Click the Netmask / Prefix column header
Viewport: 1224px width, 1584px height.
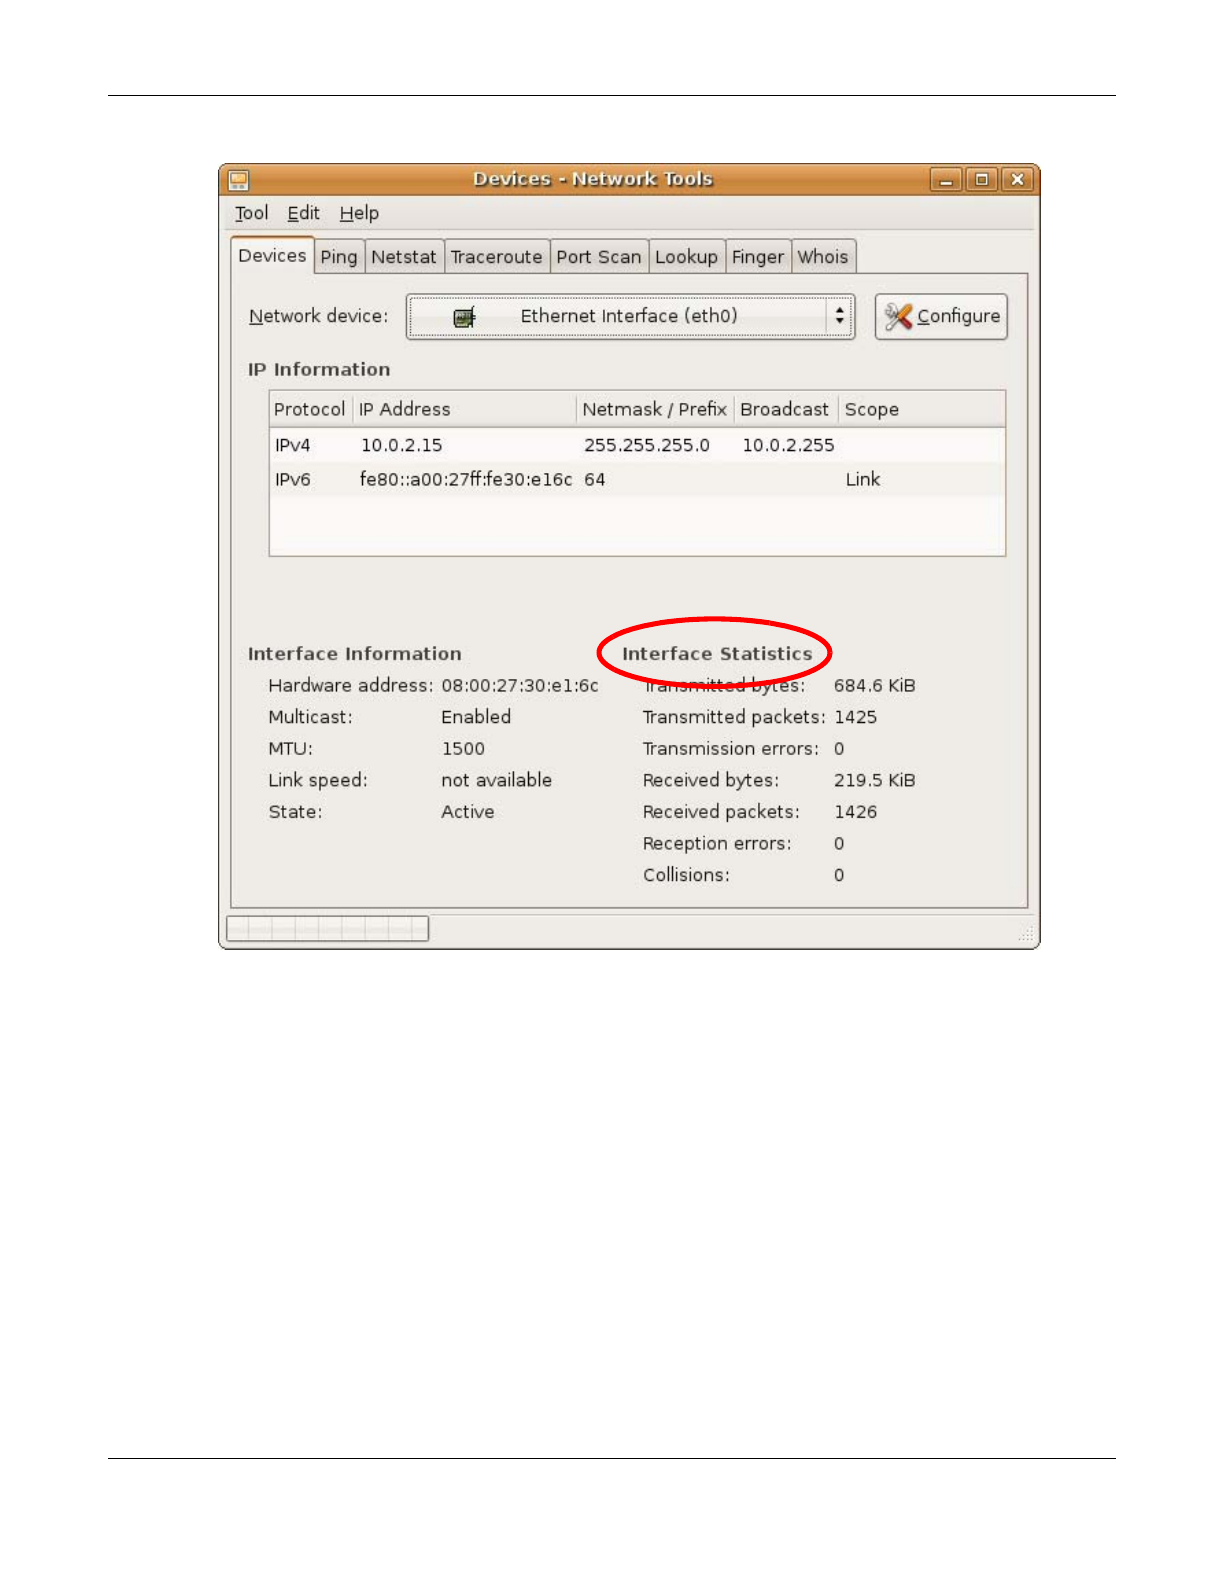pyautogui.click(x=654, y=410)
